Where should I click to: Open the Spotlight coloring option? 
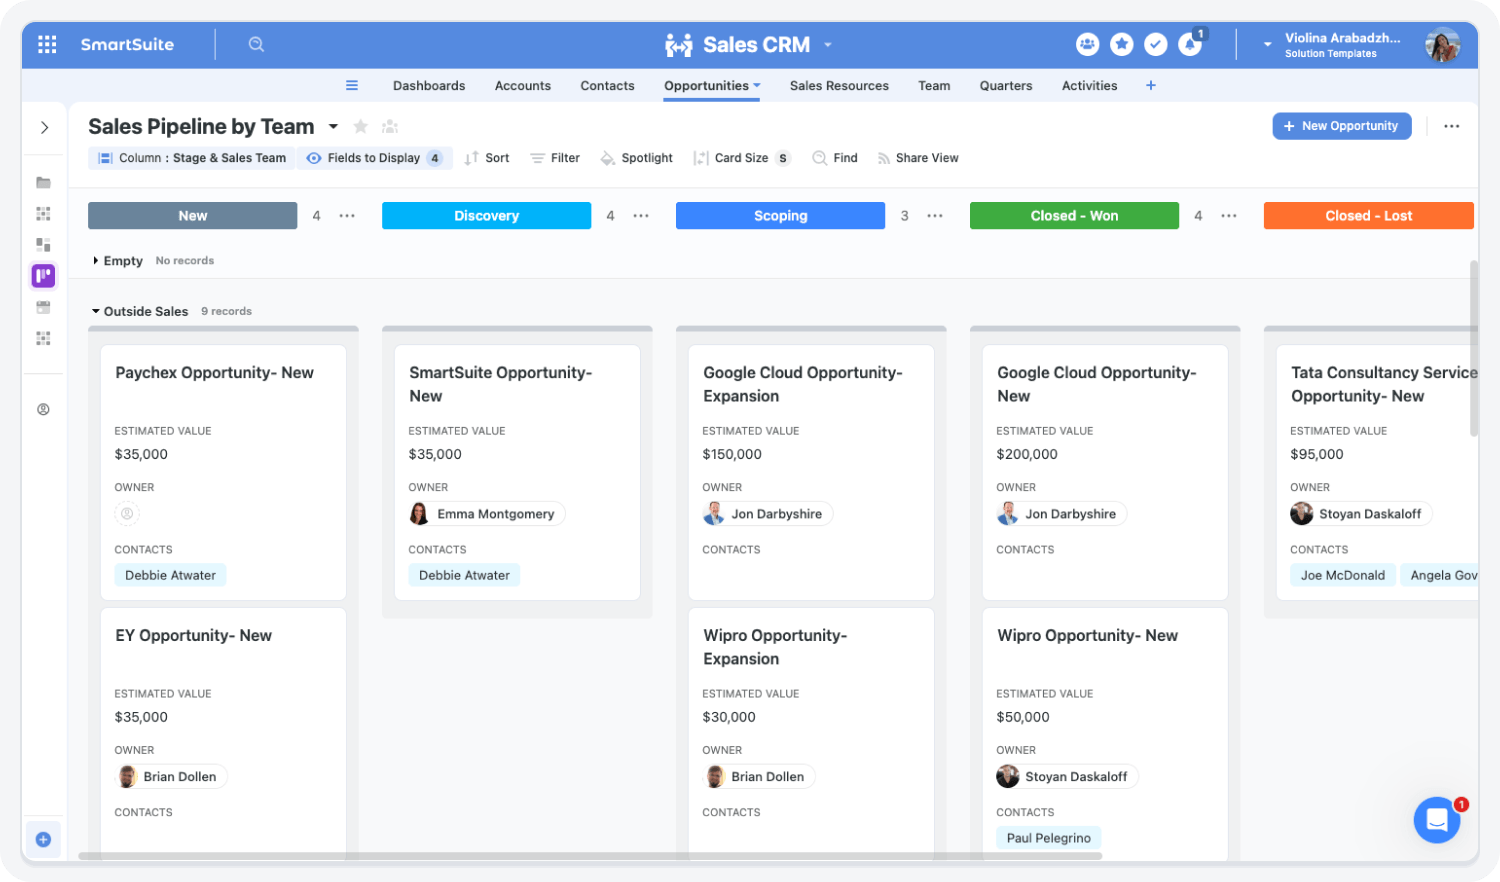click(x=636, y=158)
